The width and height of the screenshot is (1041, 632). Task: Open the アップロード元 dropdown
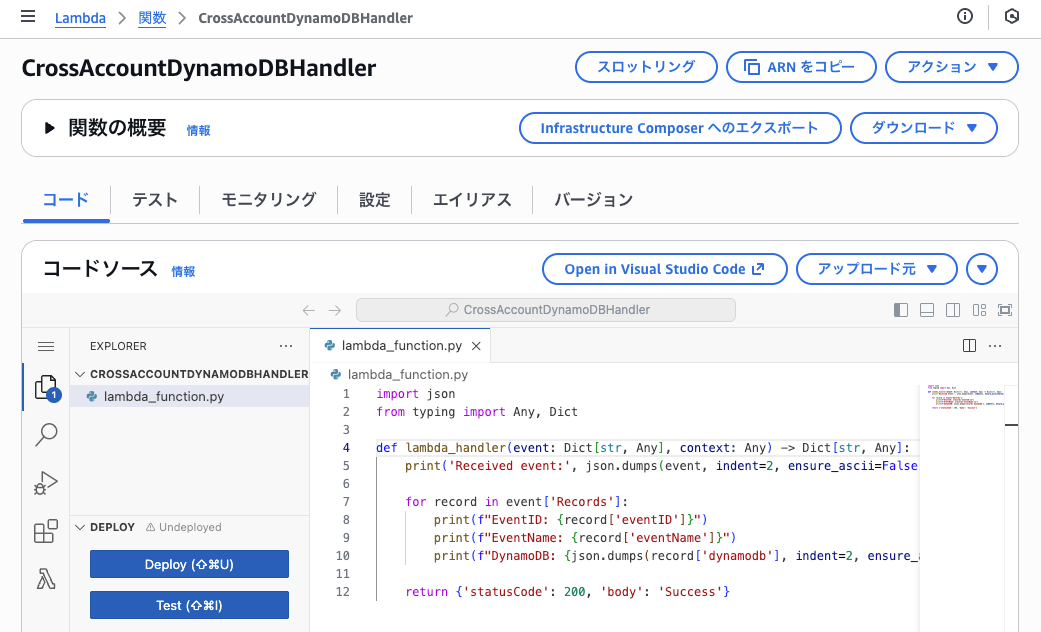coord(876,268)
